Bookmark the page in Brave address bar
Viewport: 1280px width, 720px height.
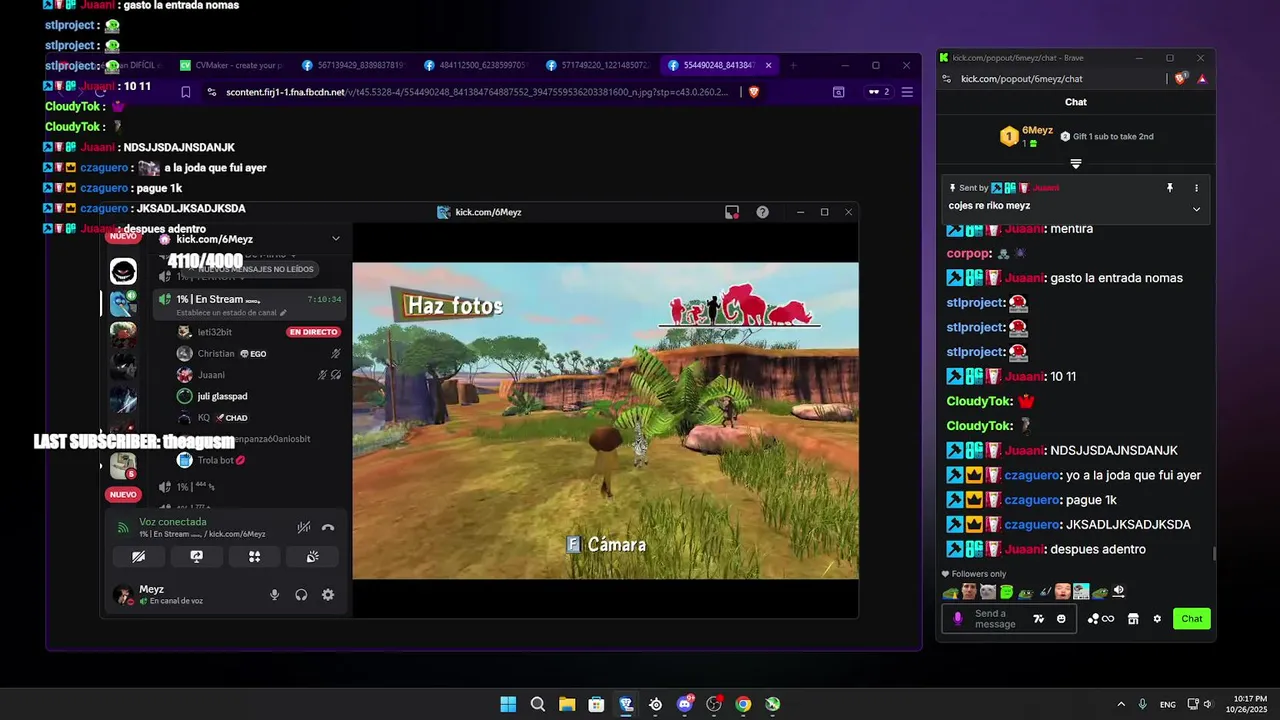click(186, 92)
